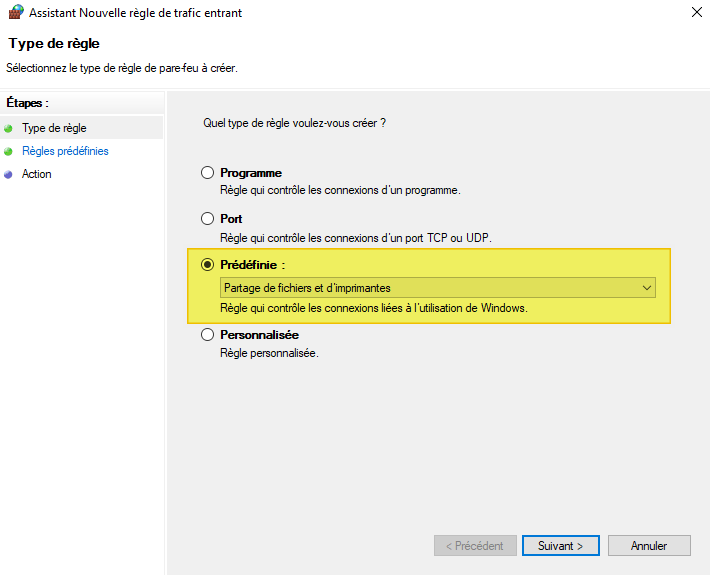Click blue bullet beside Action step
The image size is (710, 575).
tap(9, 174)
